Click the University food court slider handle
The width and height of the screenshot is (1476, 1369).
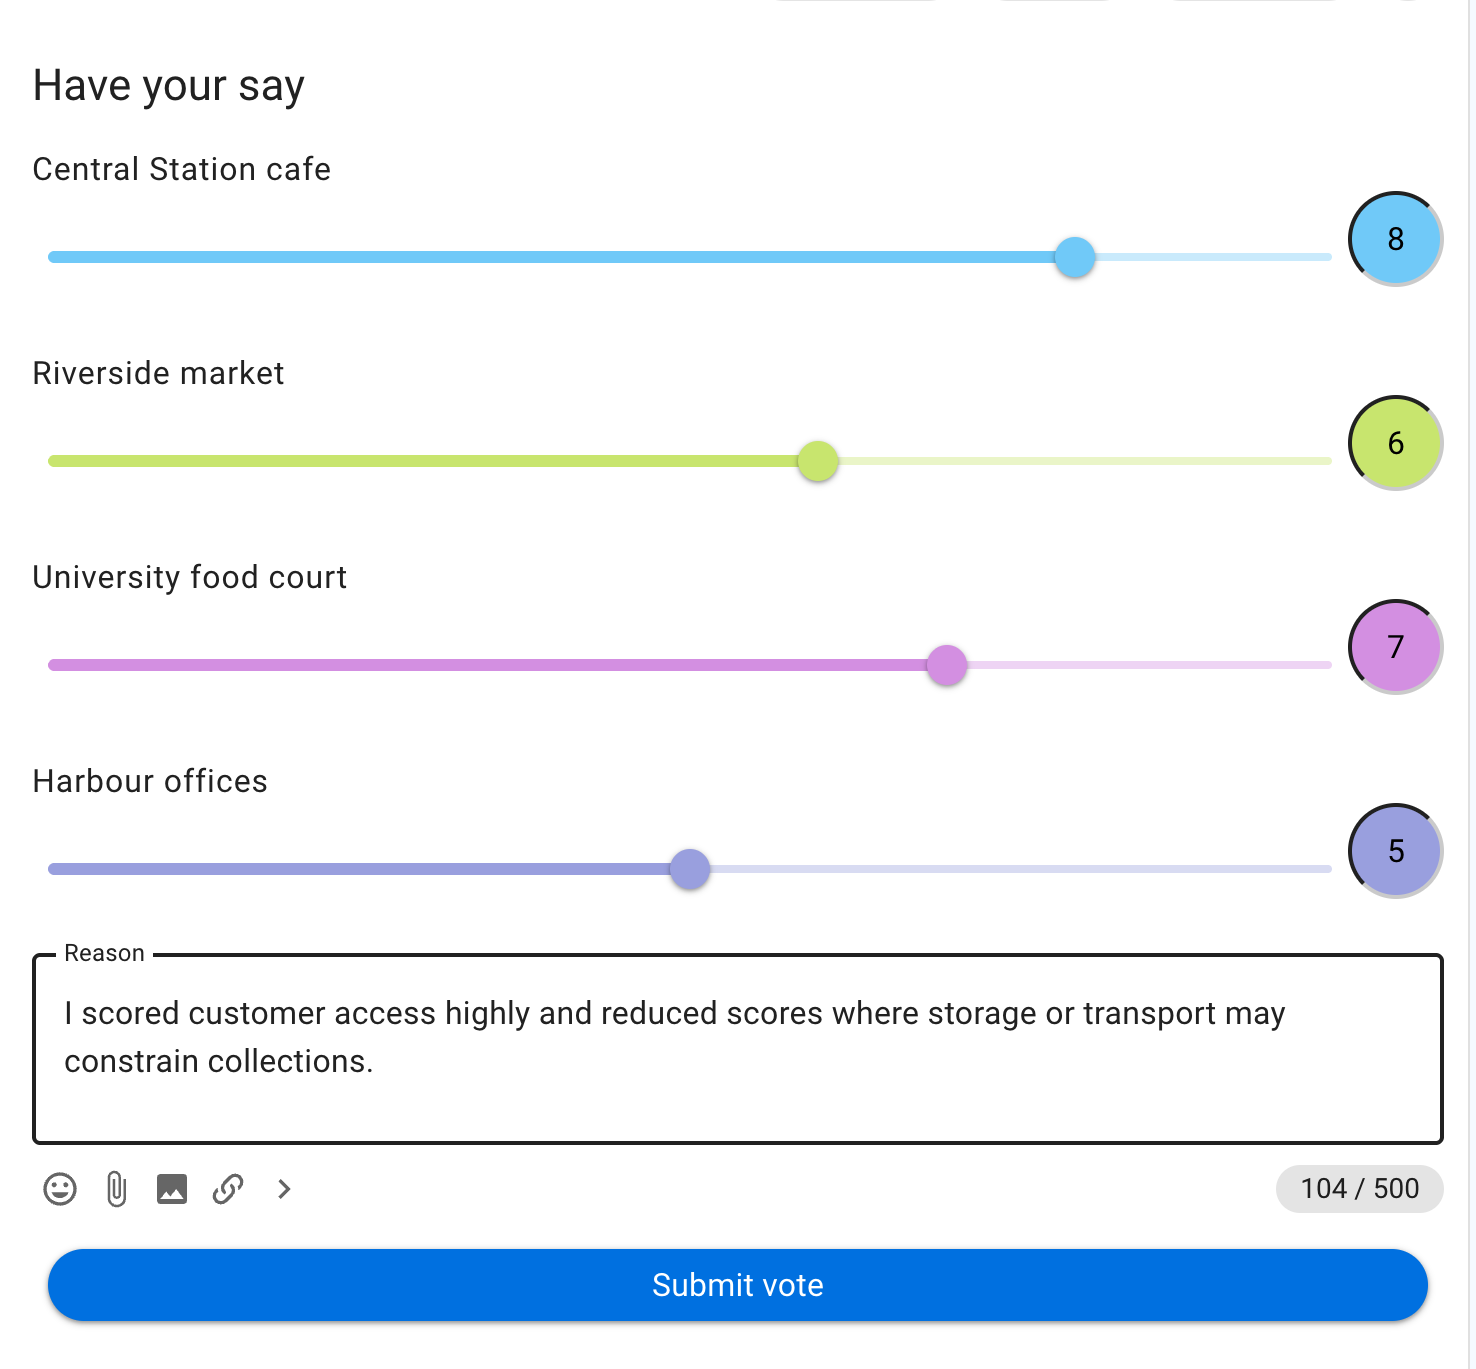click(x=947, y=665)
